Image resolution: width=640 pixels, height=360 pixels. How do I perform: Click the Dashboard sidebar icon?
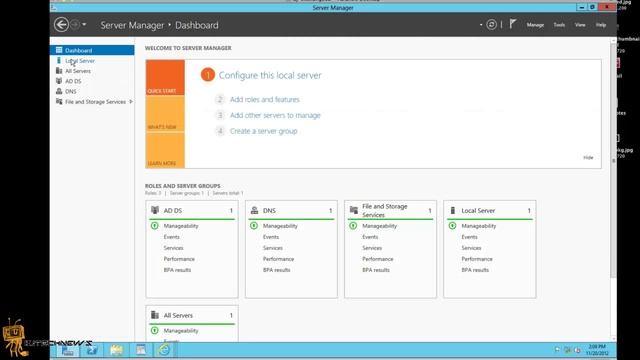click(x=59, y=50)
